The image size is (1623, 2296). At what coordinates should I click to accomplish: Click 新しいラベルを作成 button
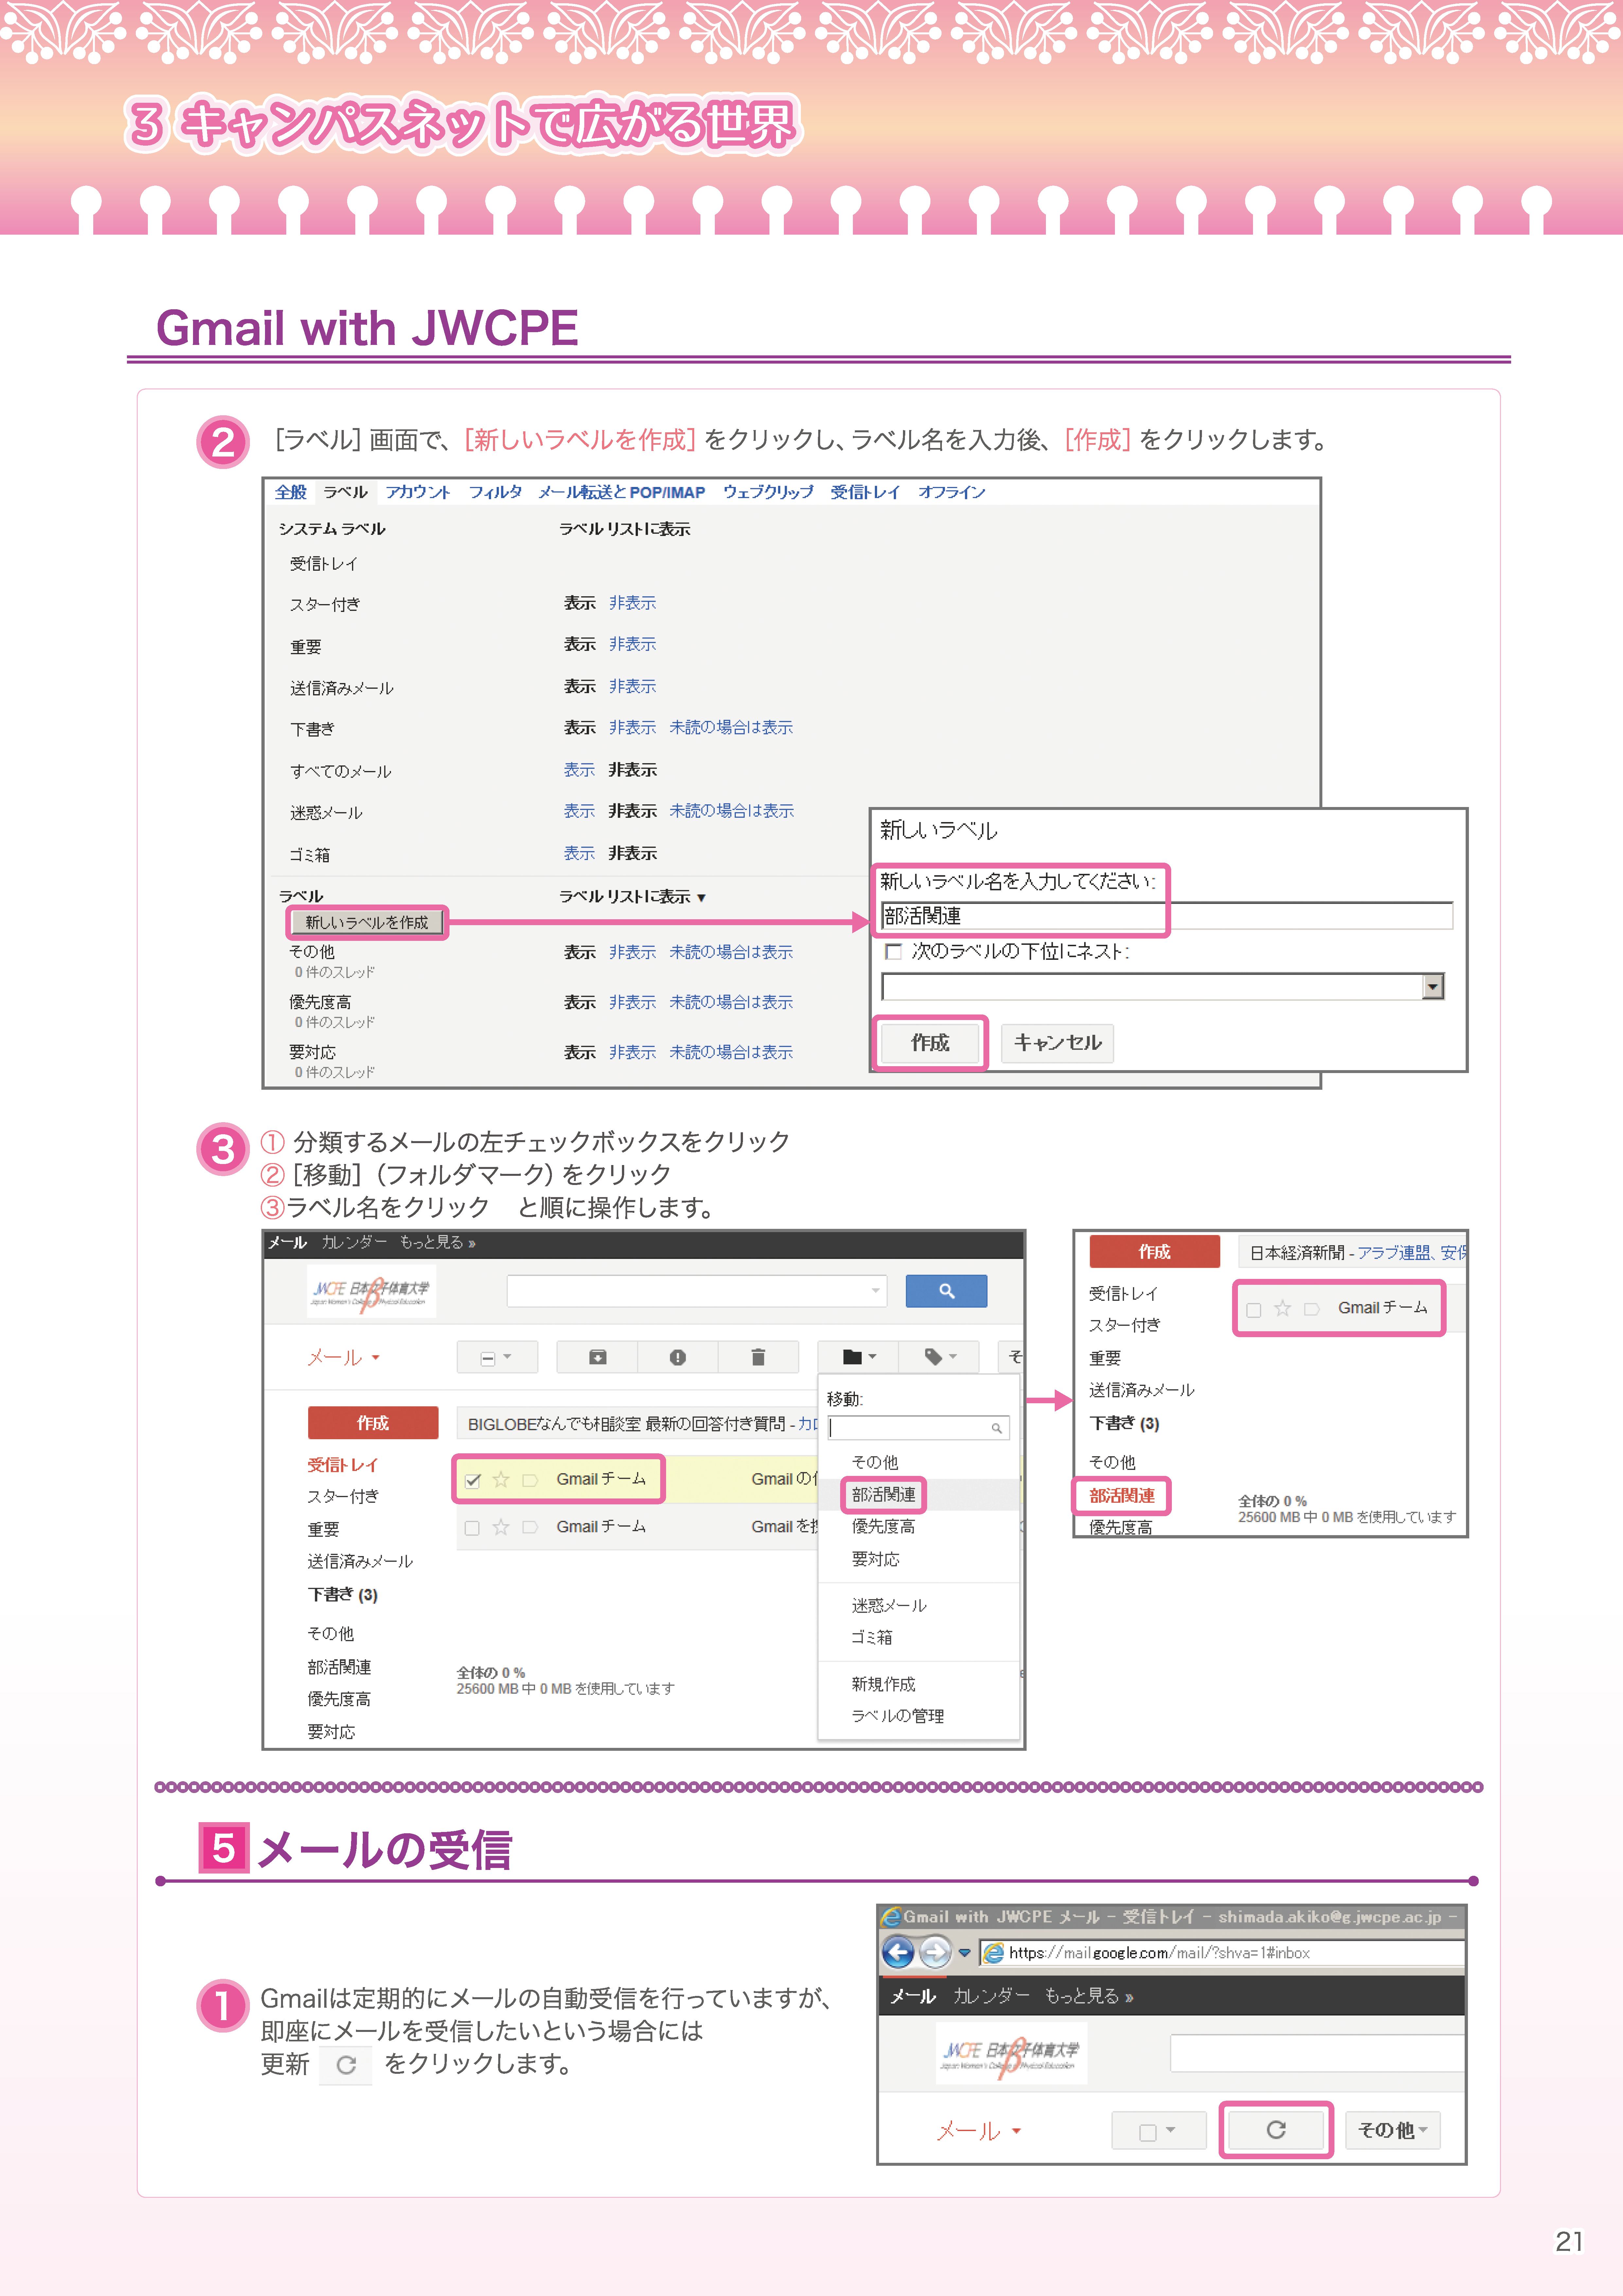[x=367, y=922]
